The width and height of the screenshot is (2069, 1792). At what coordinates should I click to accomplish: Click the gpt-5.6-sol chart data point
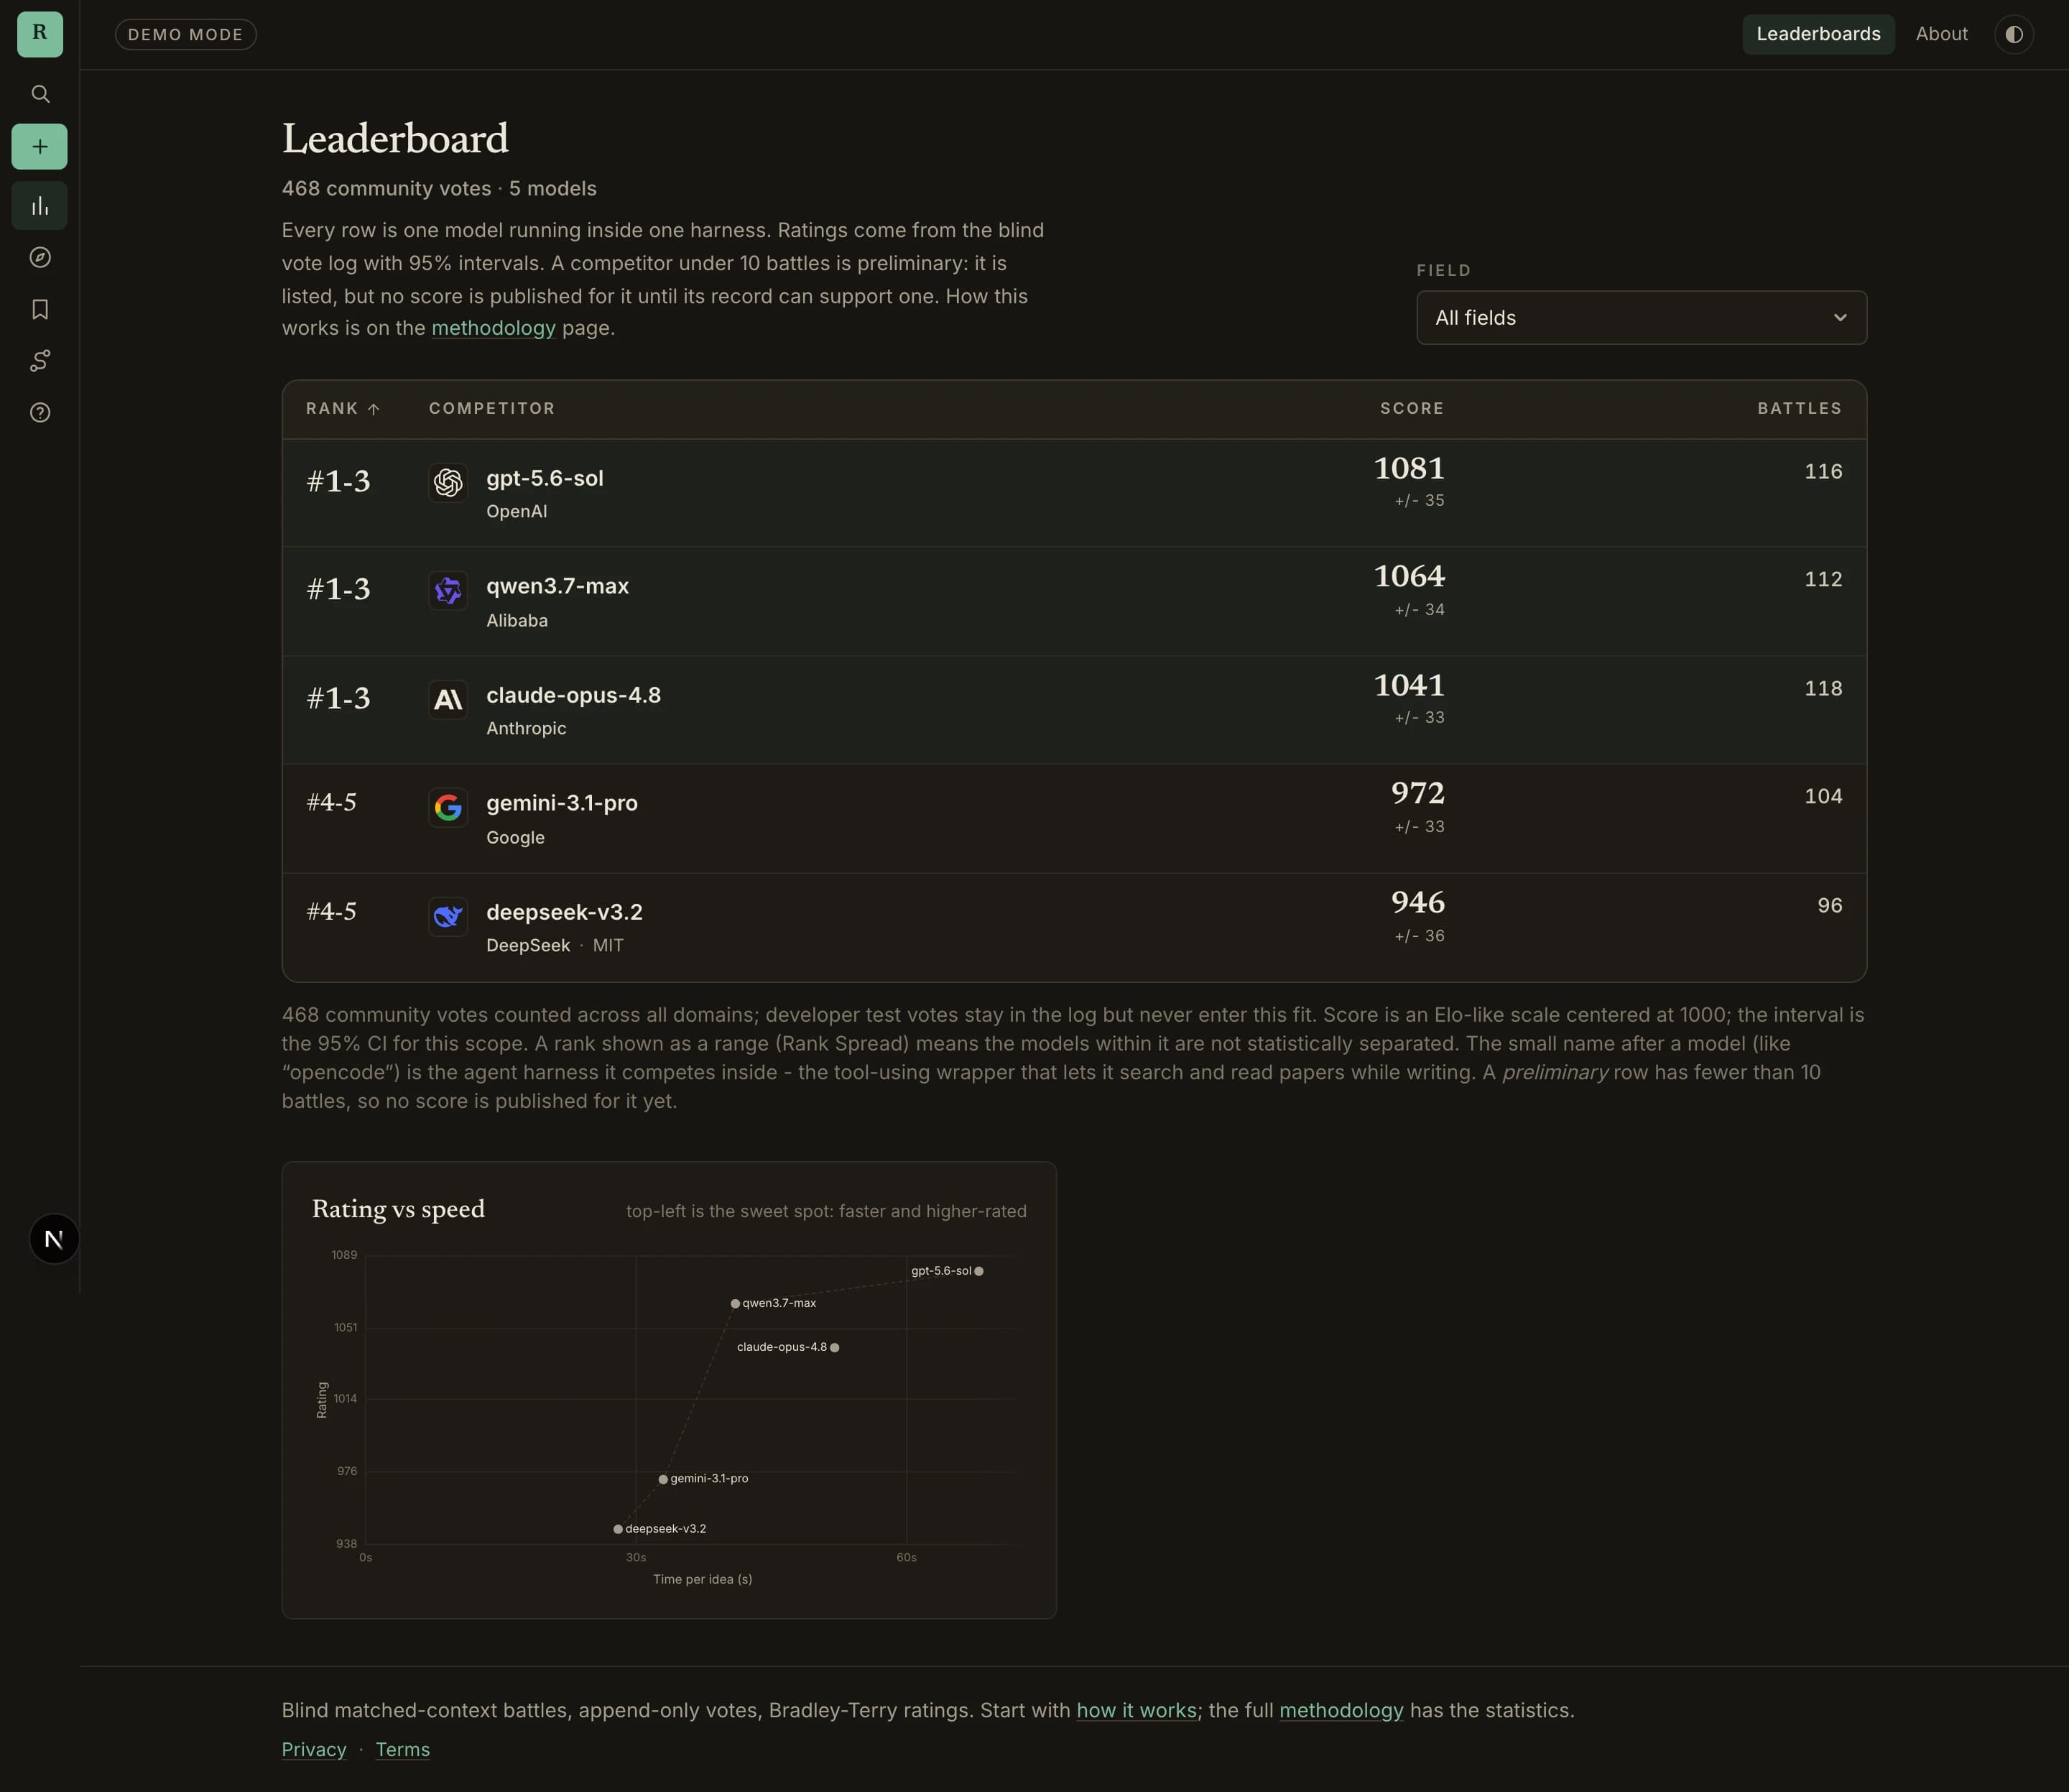pos(979,1272)
